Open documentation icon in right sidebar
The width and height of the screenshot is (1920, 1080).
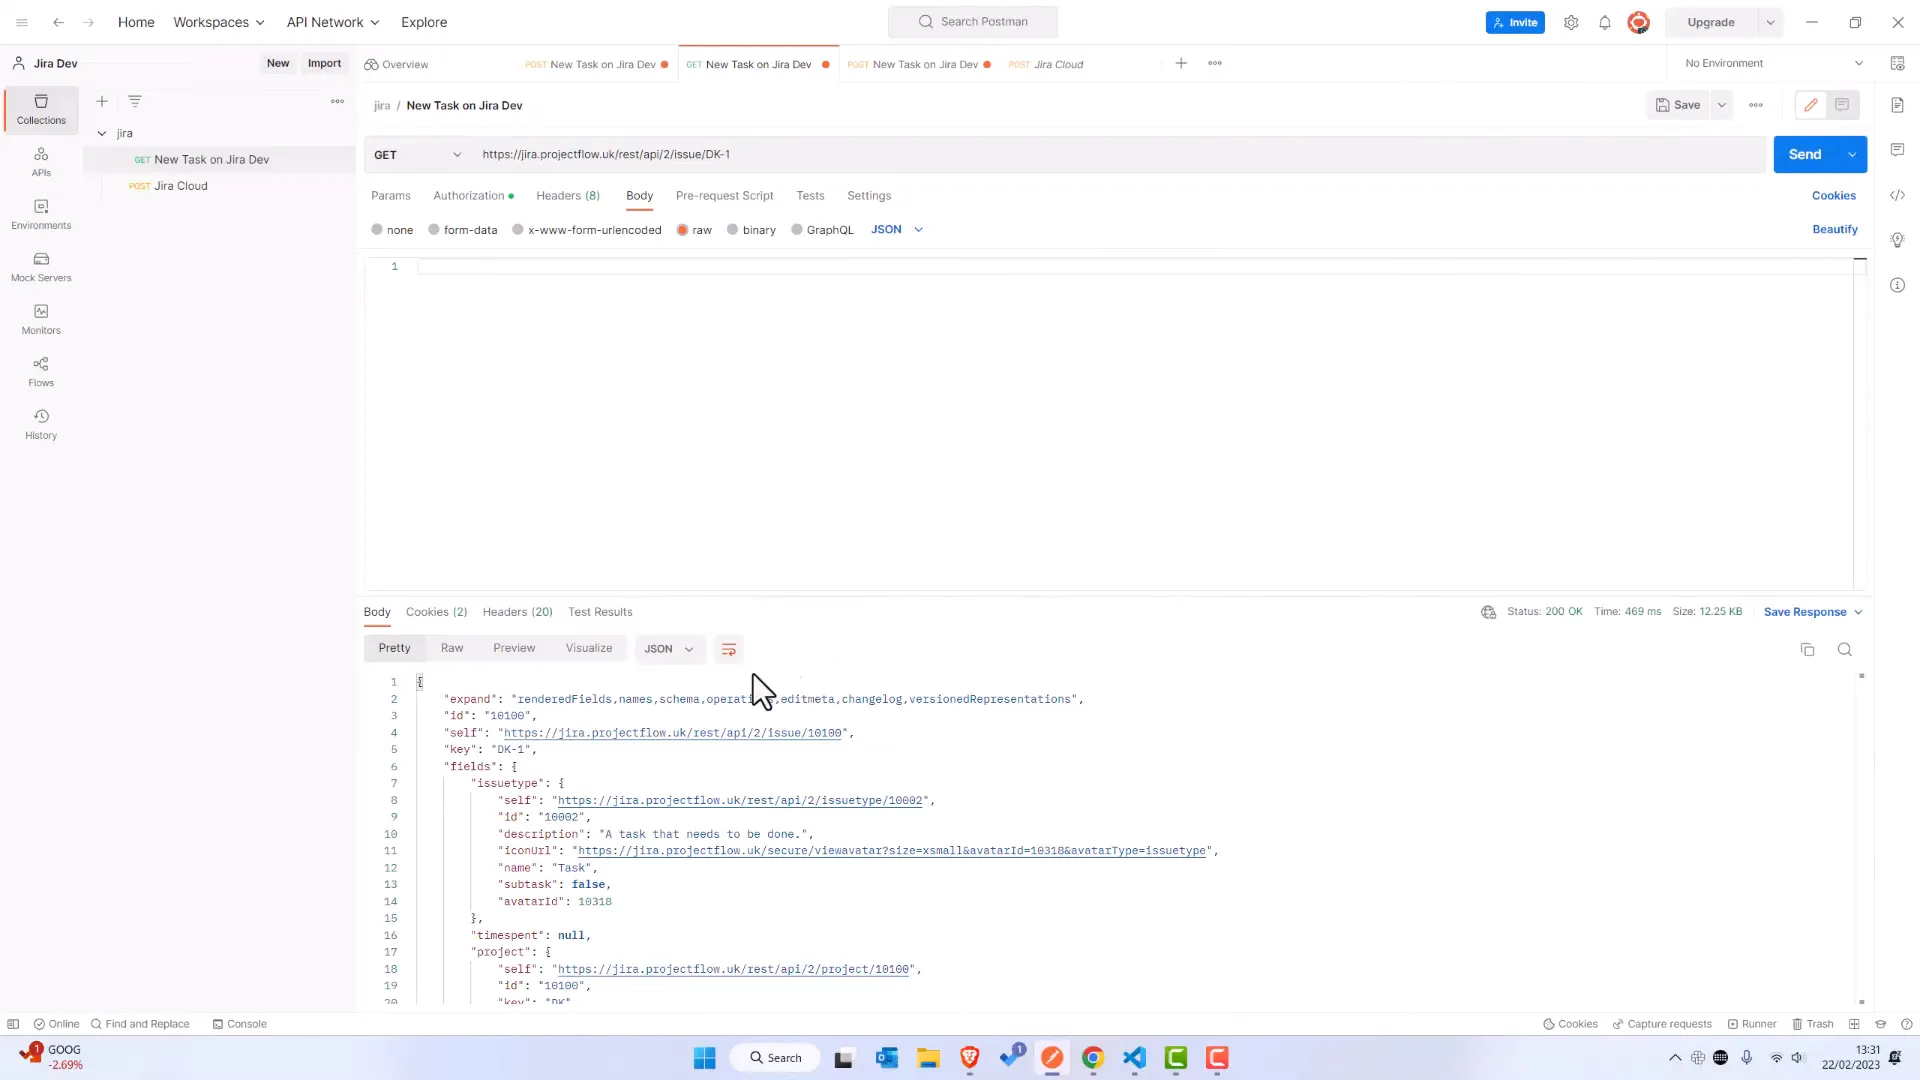1897,105
